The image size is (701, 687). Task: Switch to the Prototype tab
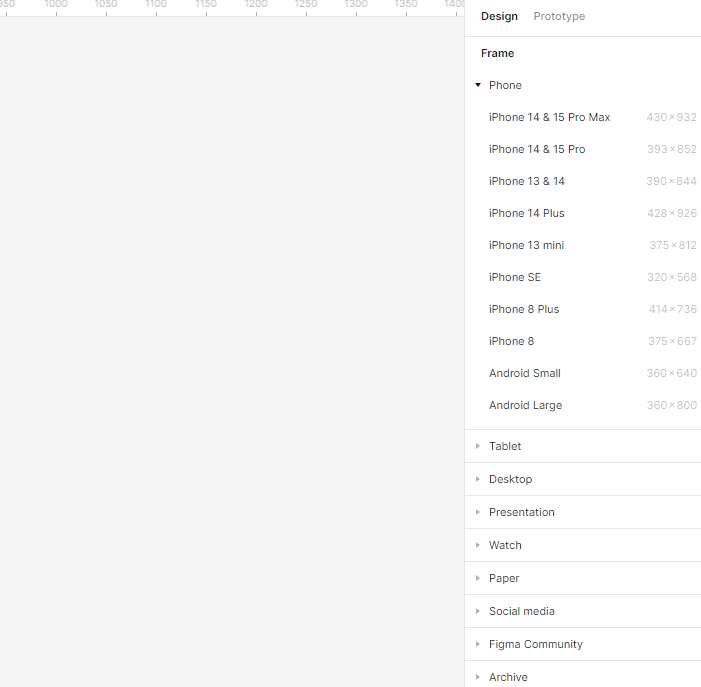coord(559,17)
